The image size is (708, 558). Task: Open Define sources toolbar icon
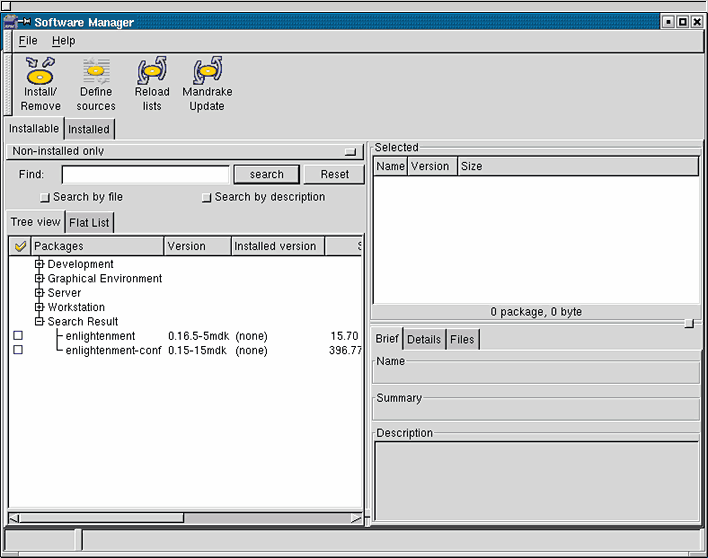[x=96, y=70]
